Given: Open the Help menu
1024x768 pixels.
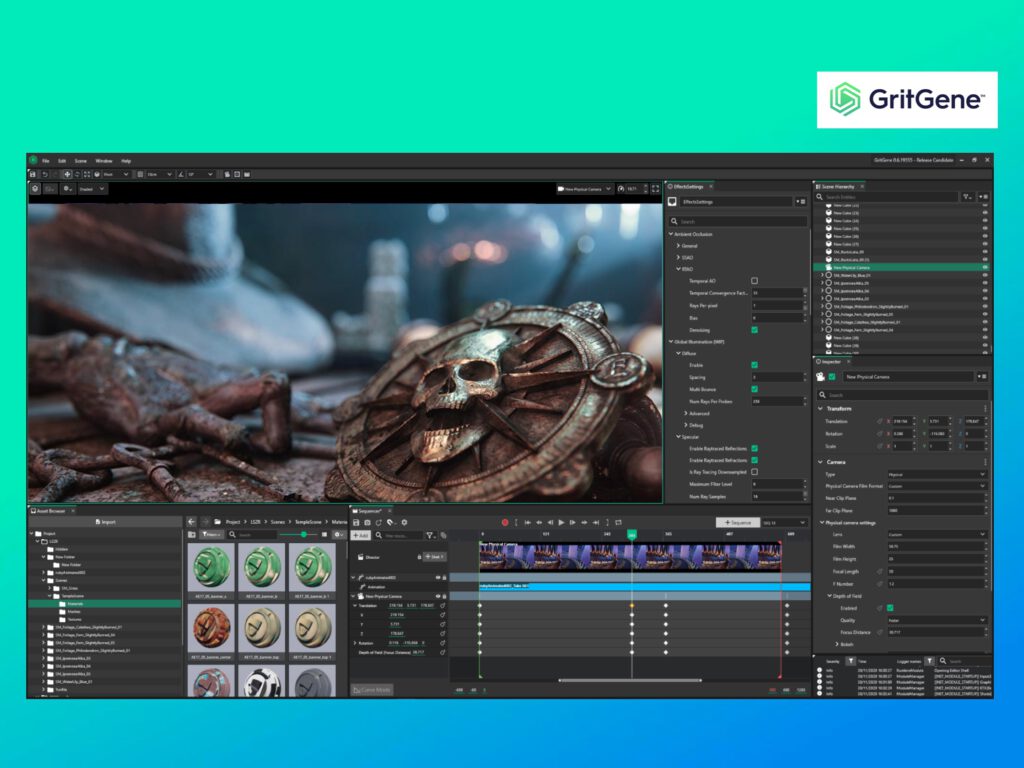Looking at the screenshot, I should tap(126, 161).
